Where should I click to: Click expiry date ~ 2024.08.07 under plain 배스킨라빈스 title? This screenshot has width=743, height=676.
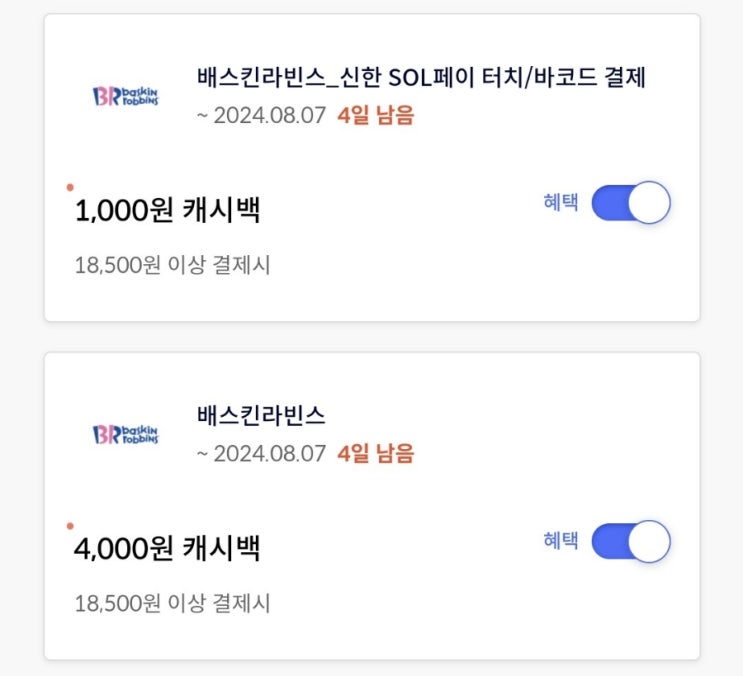(x=262, y=453)
